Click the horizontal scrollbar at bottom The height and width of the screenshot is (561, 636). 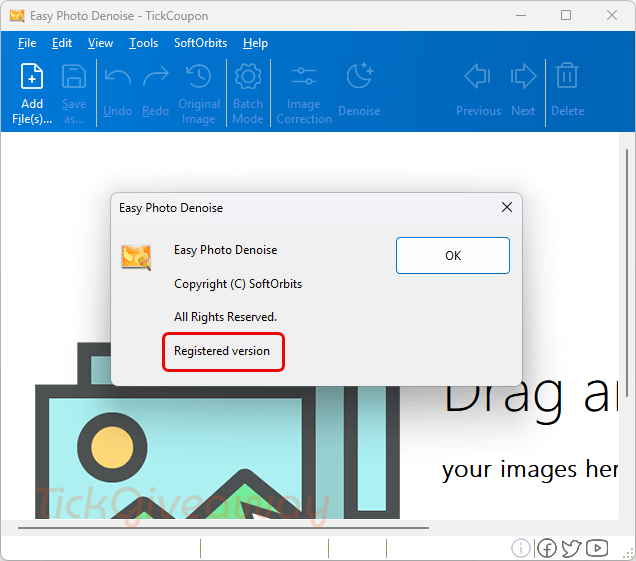[223, 528]
